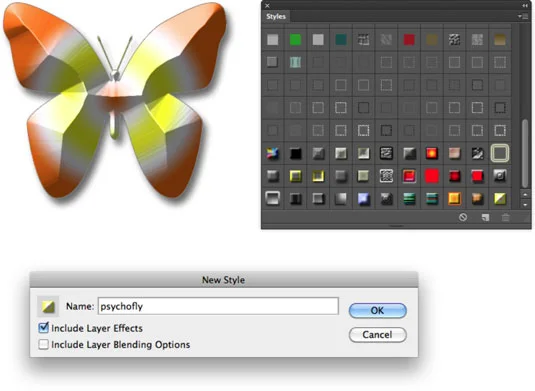Viewport: 535px width, 391px height.
Task: Click the Delete Style trash icon
Action: (506, 217)
